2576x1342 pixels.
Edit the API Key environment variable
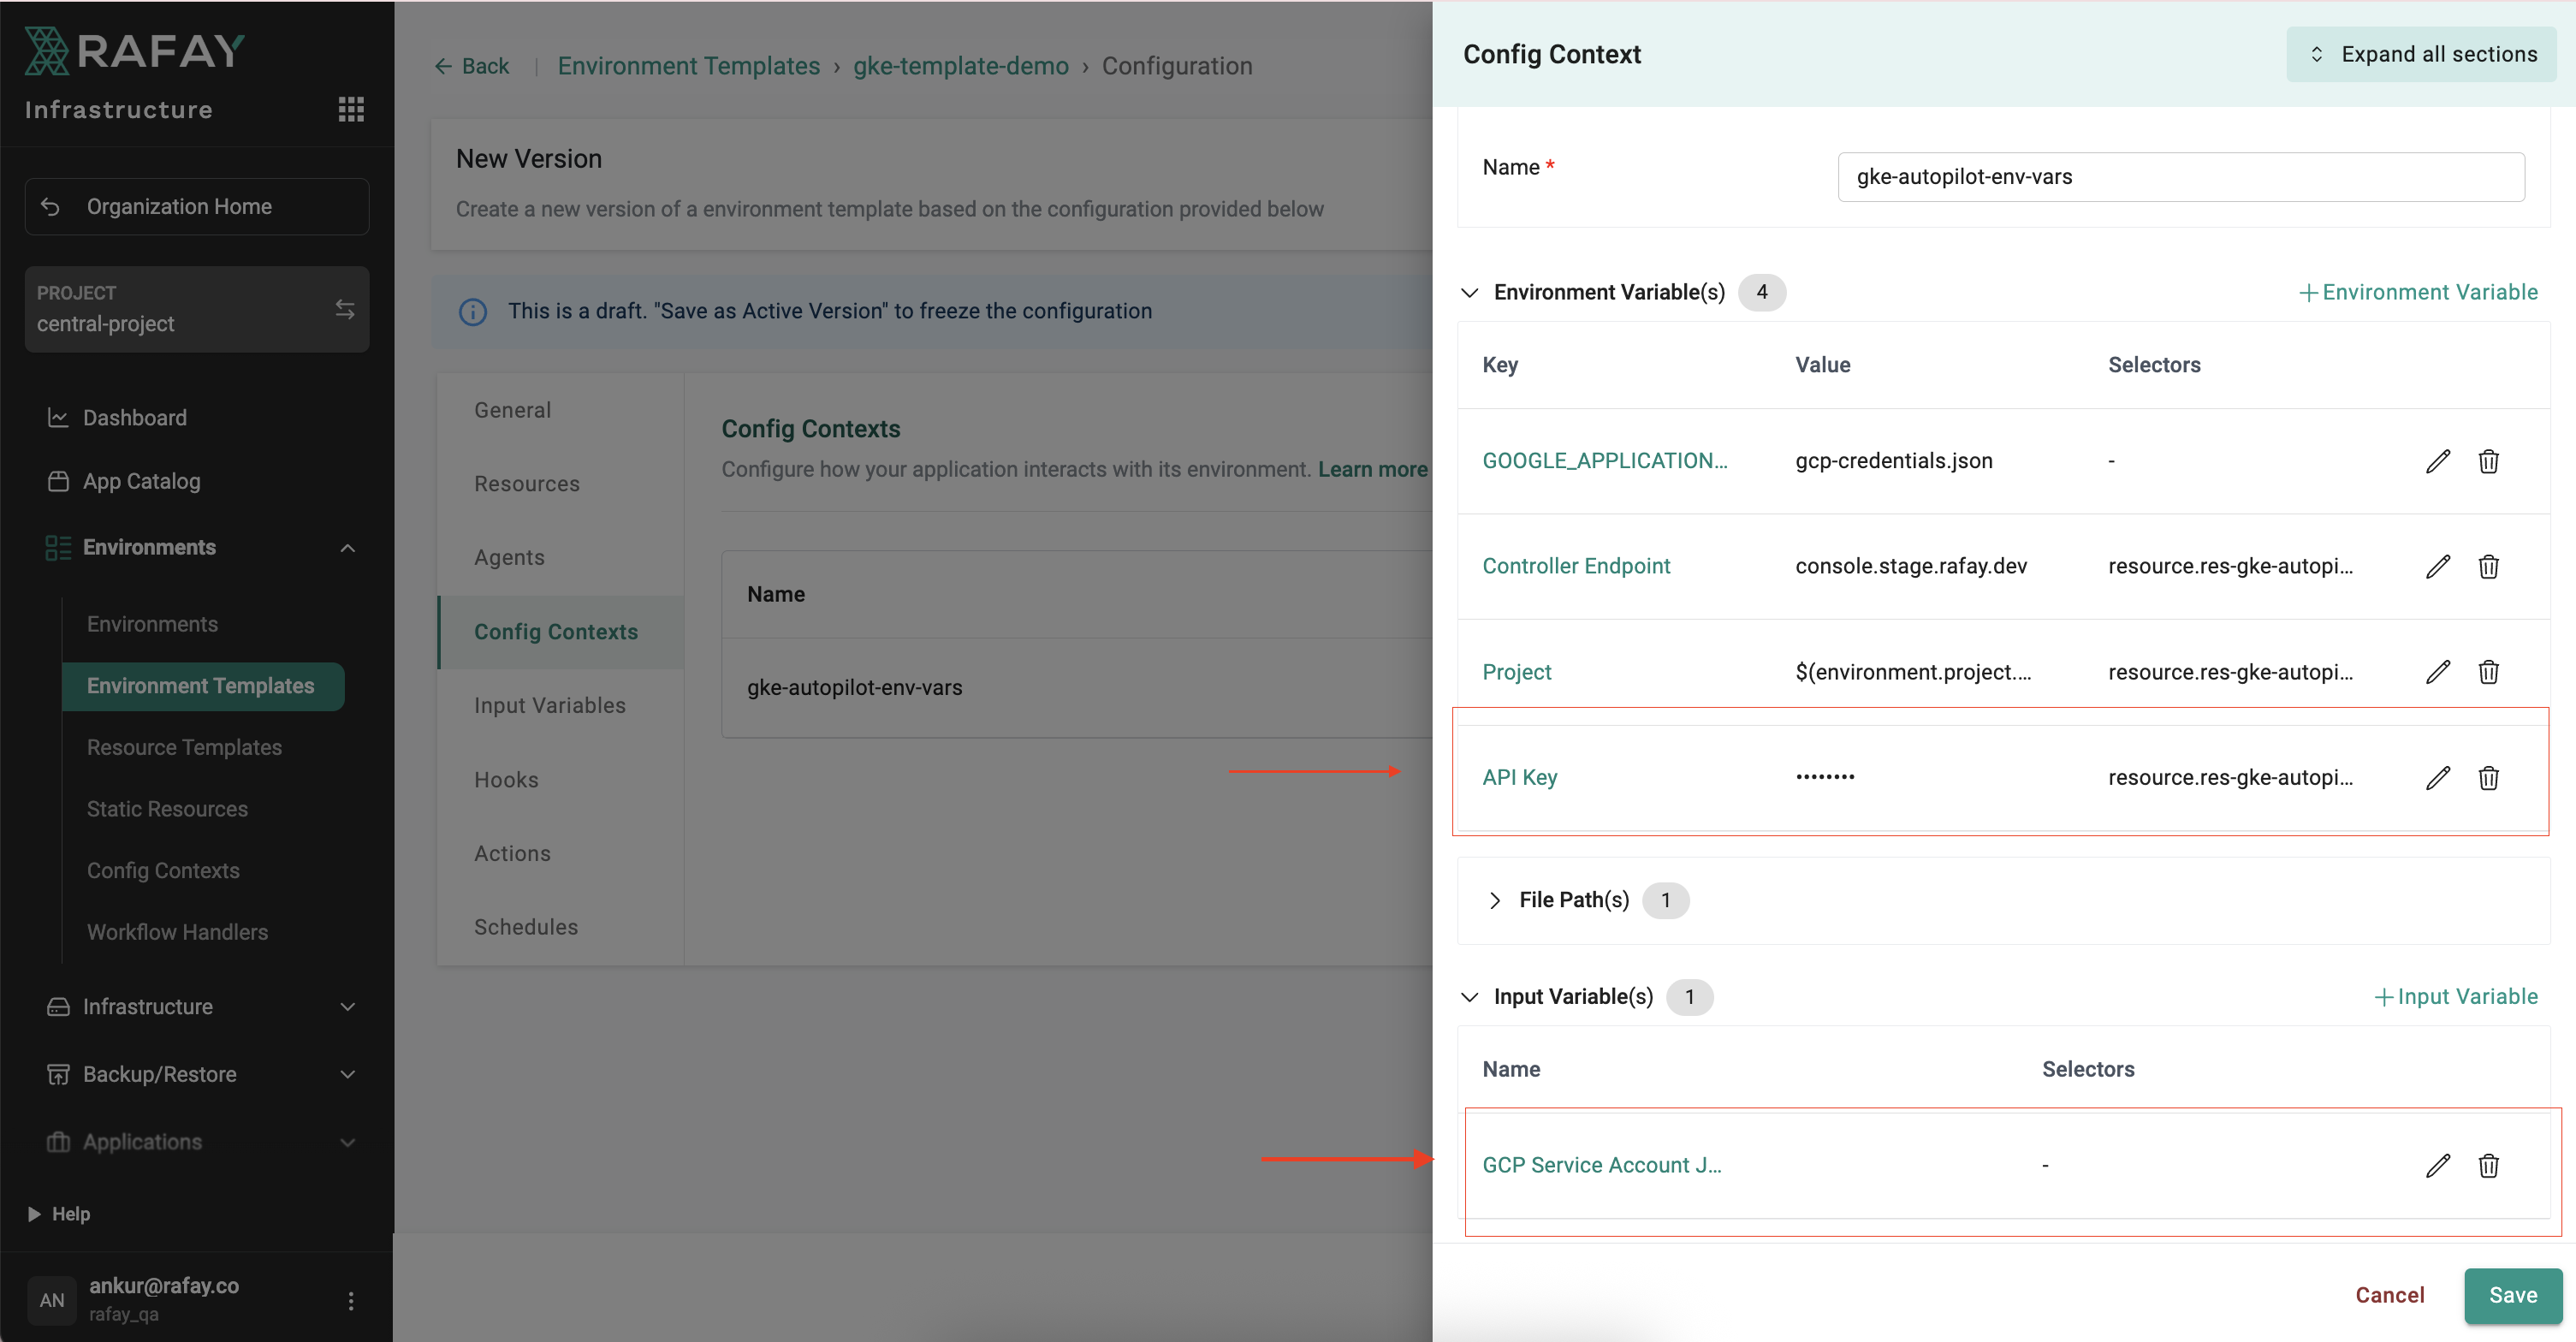pyautogui.click(x=2437, y=777)
